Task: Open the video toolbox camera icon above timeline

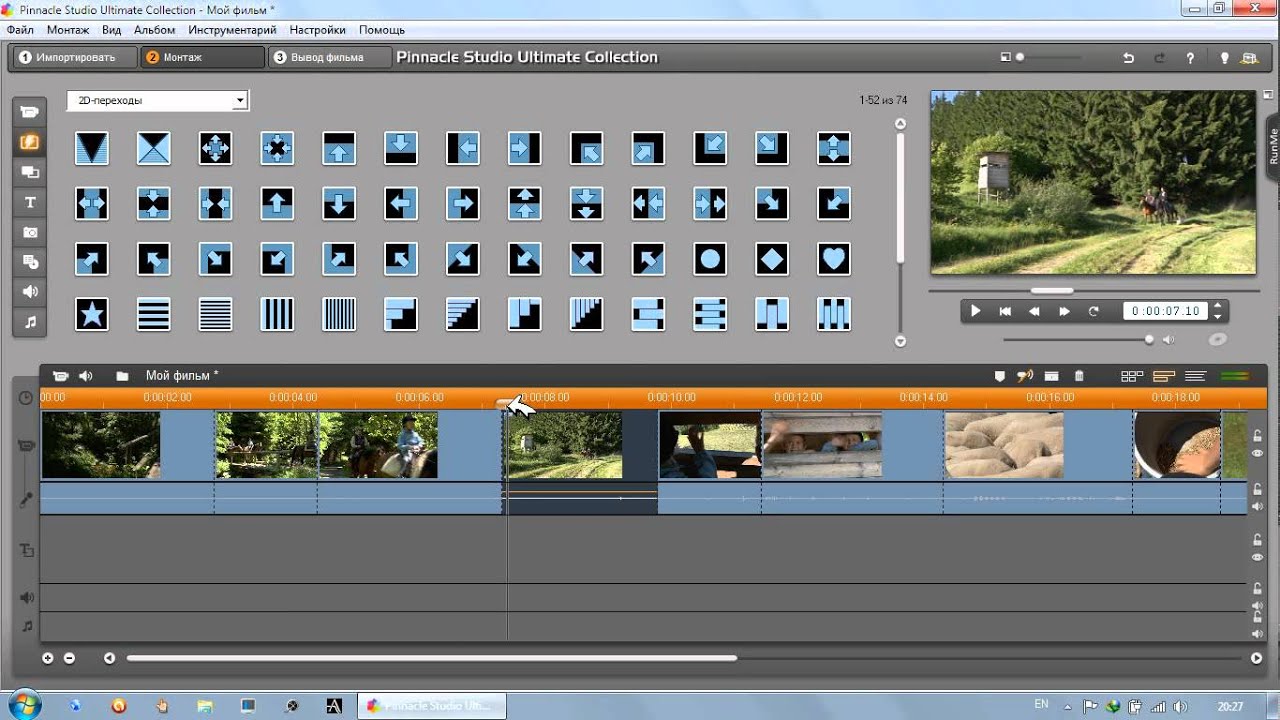Action: pos(60,376)
